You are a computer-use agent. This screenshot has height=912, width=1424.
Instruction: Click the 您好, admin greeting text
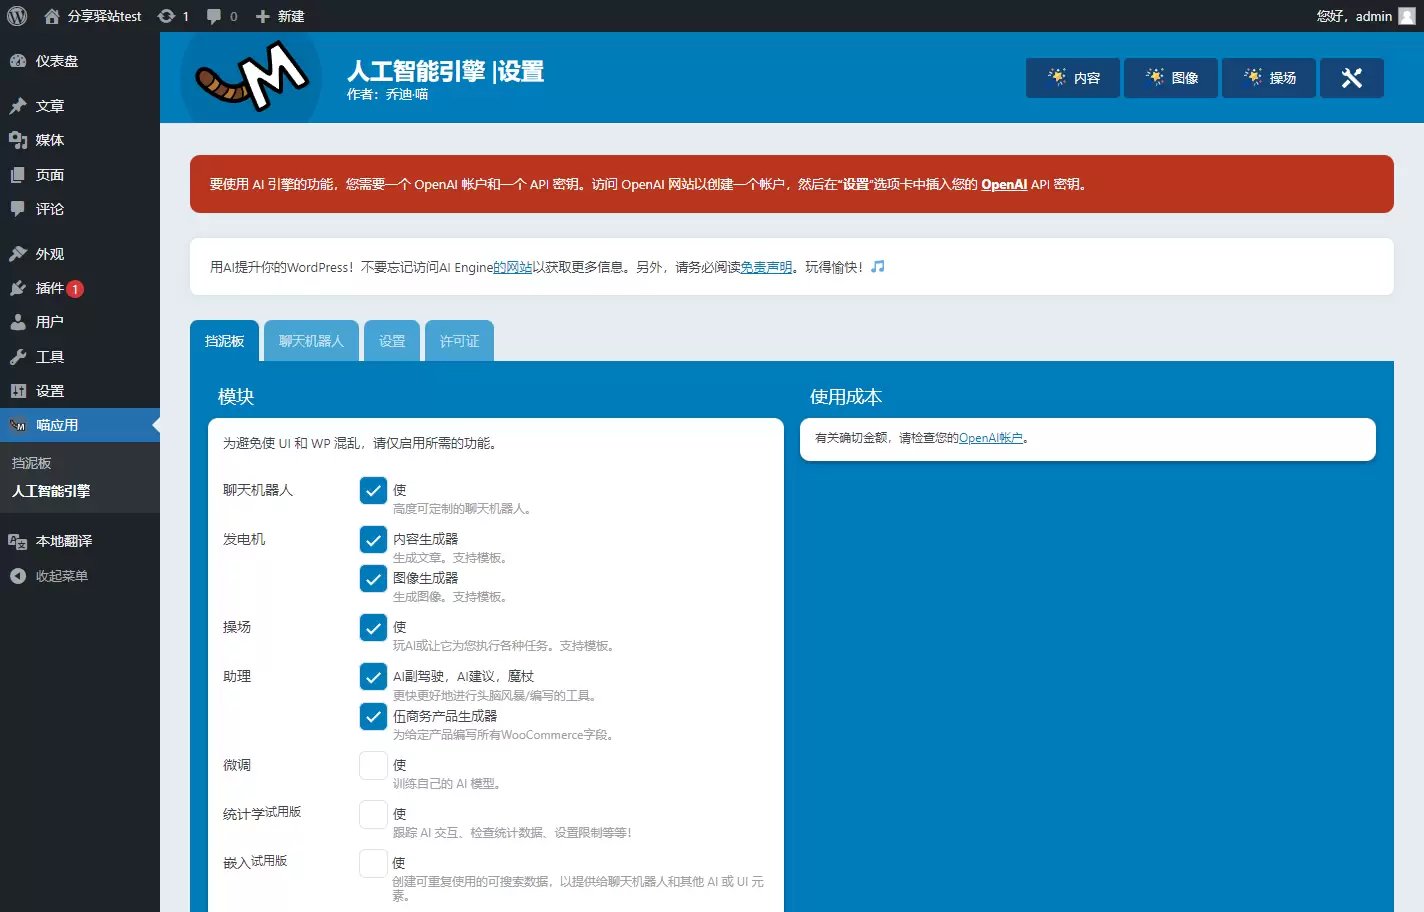point(1354,16)
